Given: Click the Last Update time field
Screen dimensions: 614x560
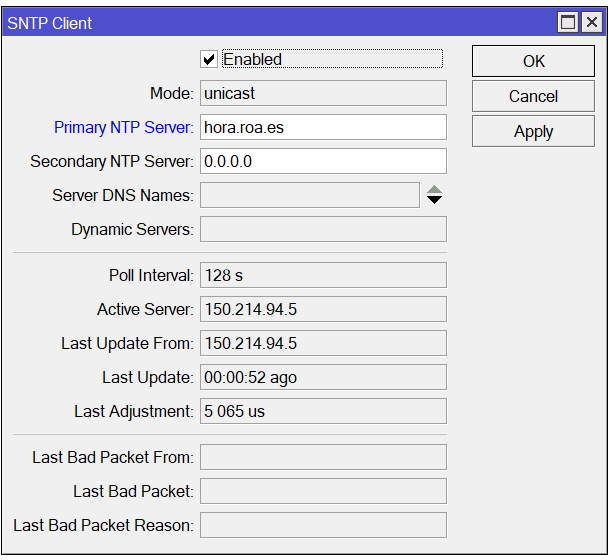Looking at the screenshot, I should [323, 377].
